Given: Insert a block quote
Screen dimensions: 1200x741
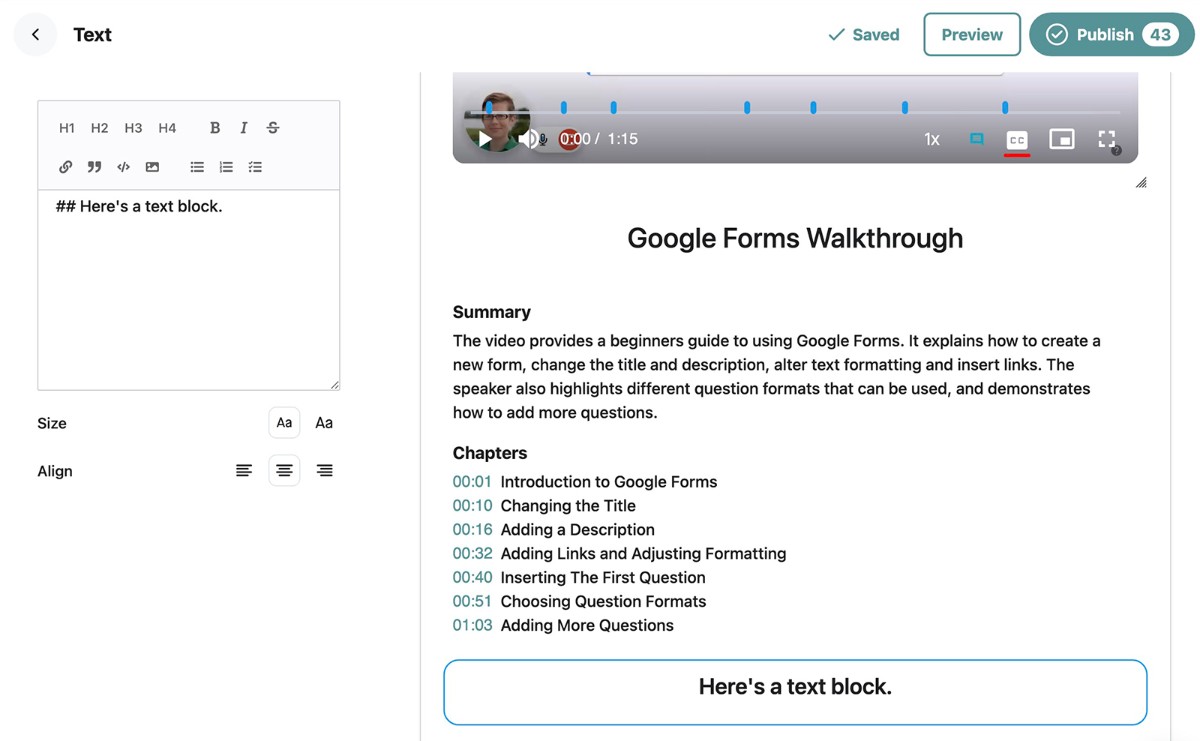Looking at the screenshot, I should 94,167.
